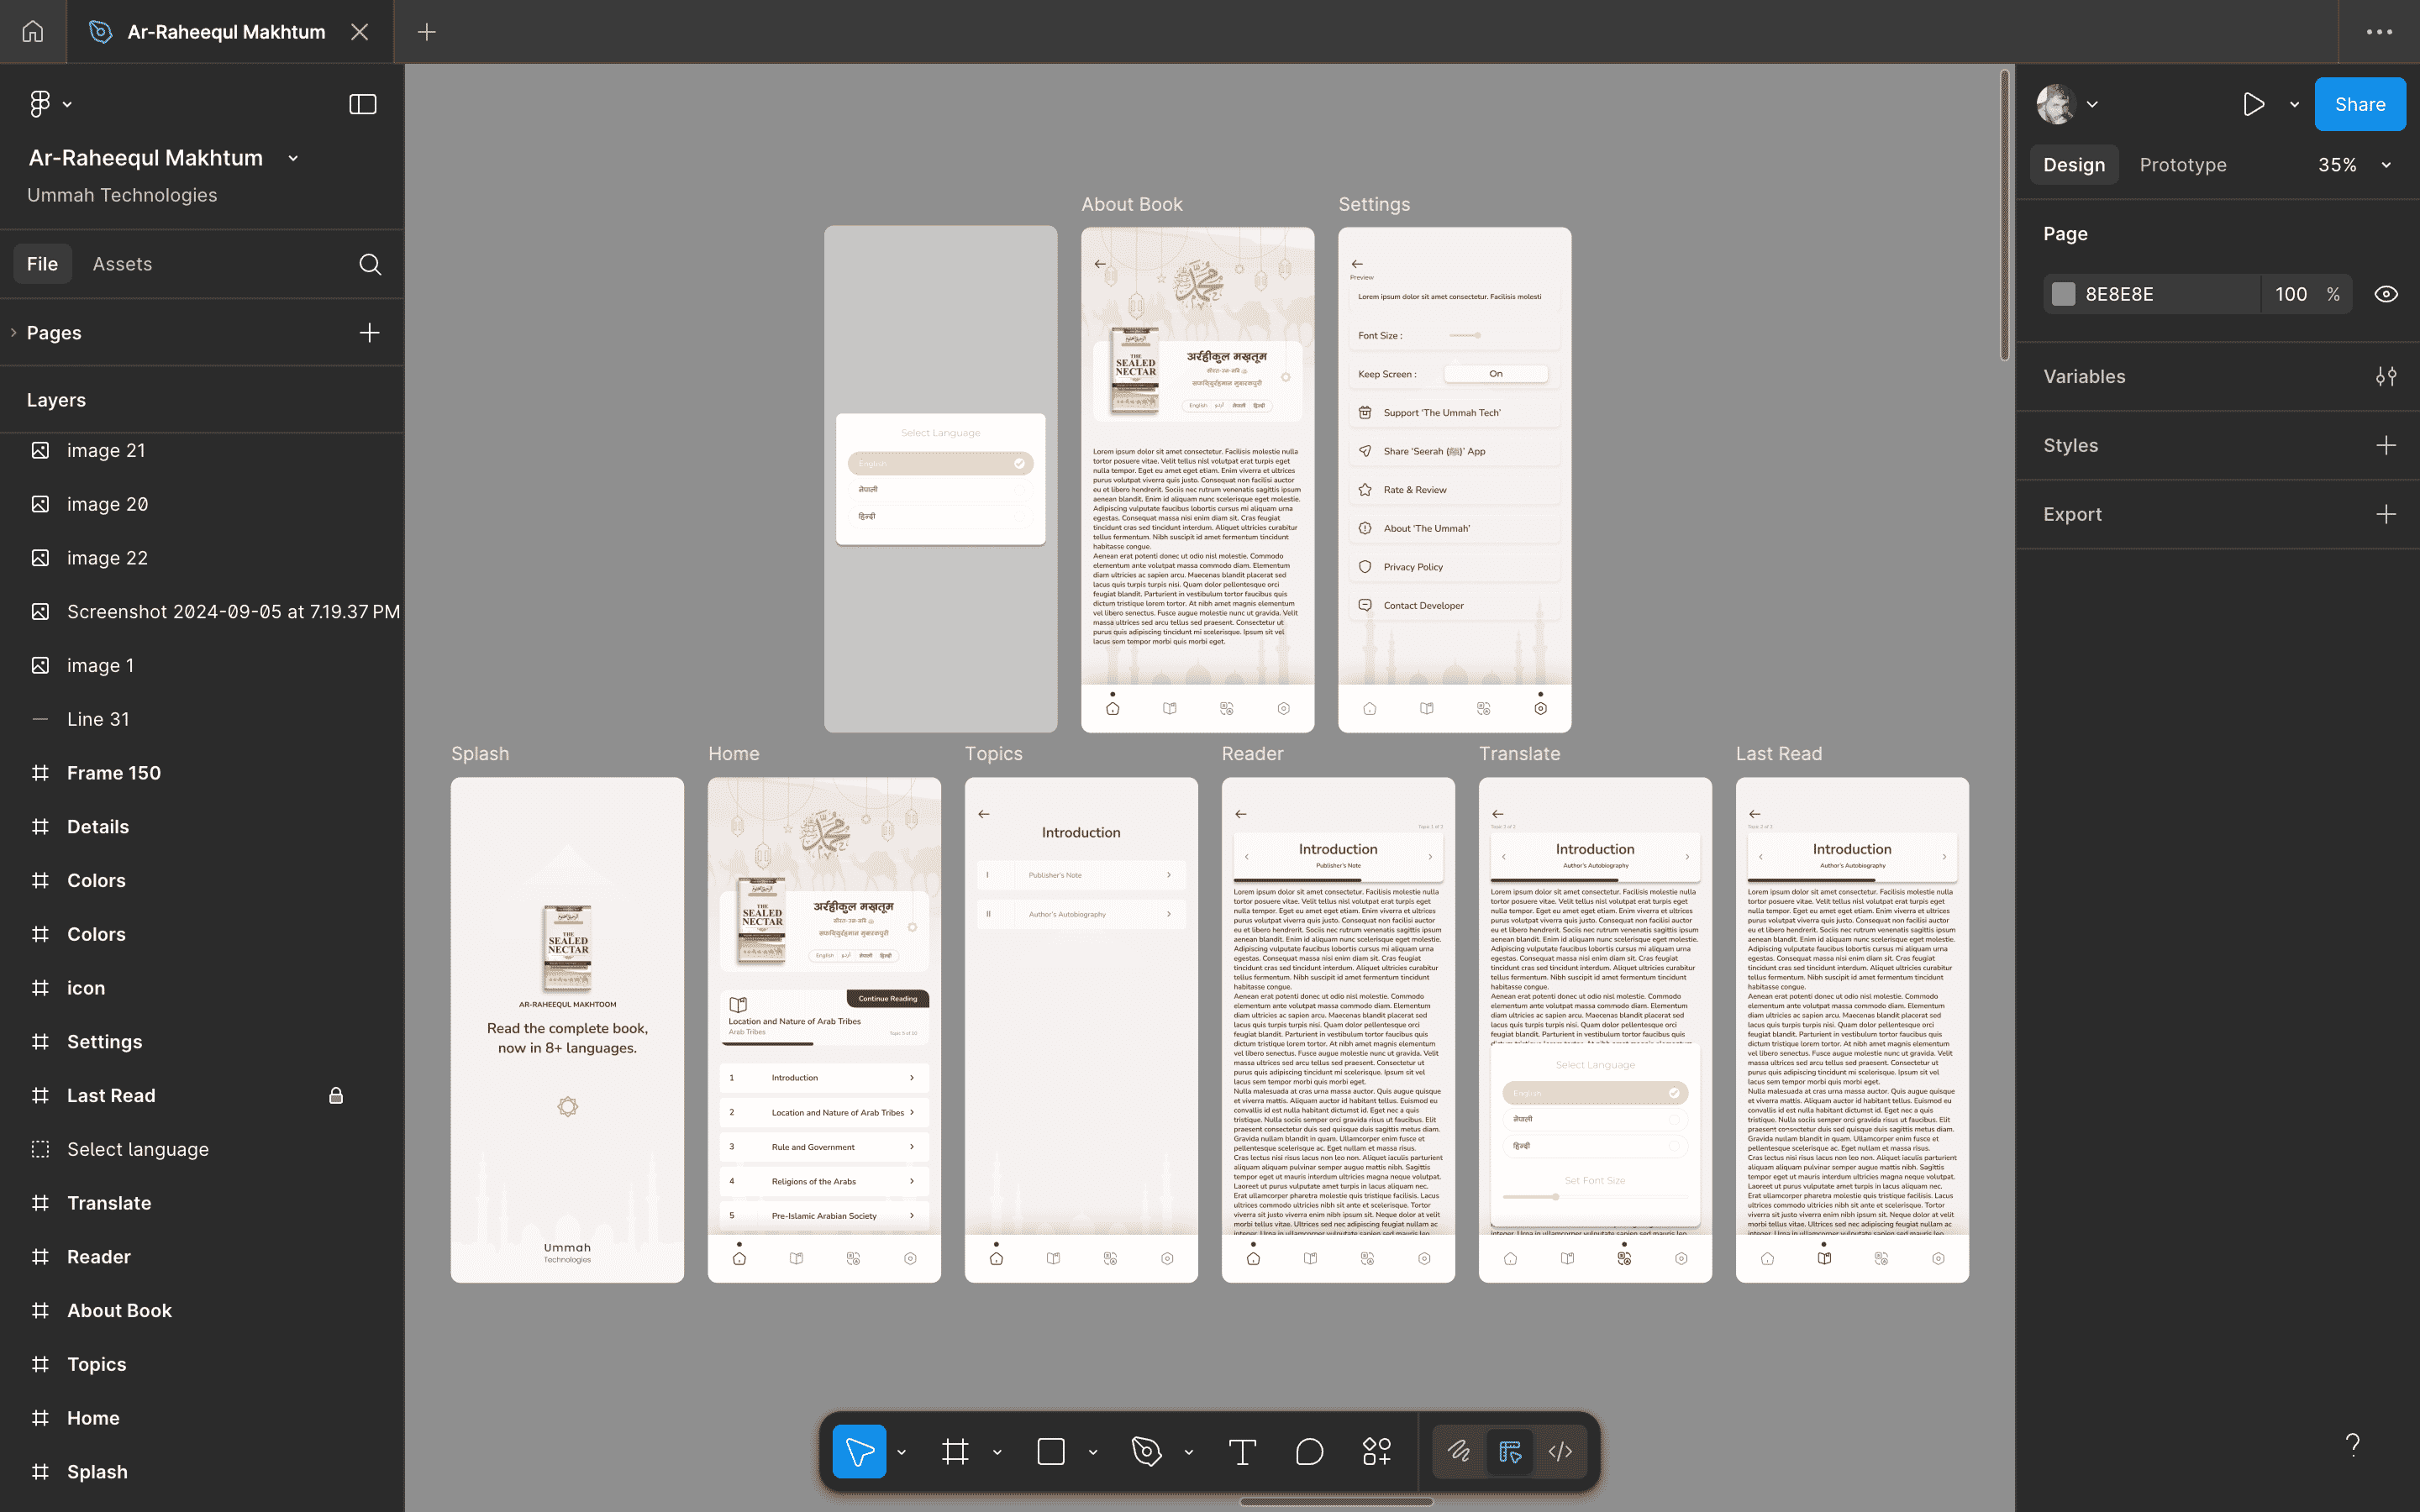Open the Variables panel icon
This screenshot has height=1512, width=2420.
click(2387, 376)
